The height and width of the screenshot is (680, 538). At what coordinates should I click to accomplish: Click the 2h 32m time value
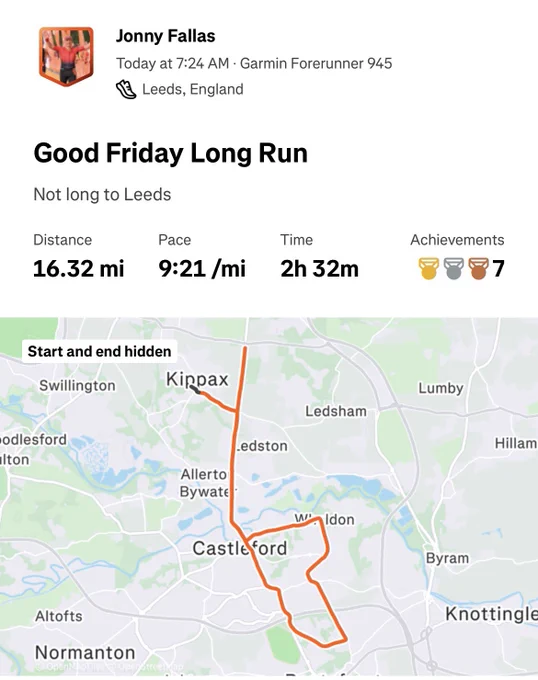click(320, 268)
